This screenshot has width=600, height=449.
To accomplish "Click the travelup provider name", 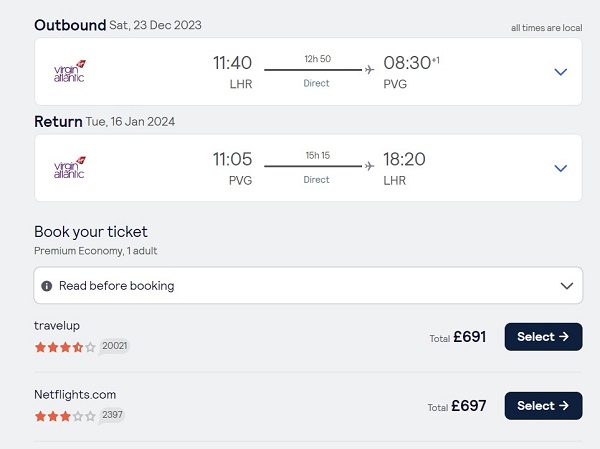I will [57, 326].
